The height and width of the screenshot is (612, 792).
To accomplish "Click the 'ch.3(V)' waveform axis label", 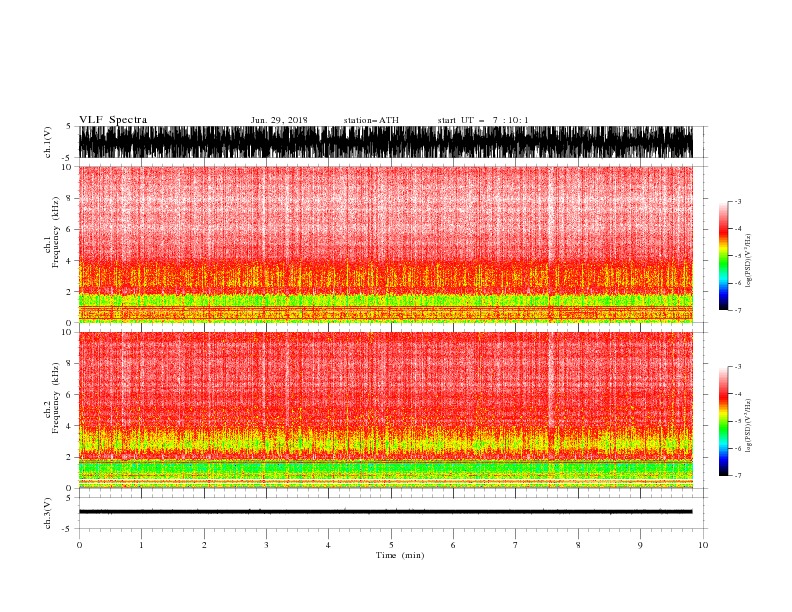I will point(48,513).
